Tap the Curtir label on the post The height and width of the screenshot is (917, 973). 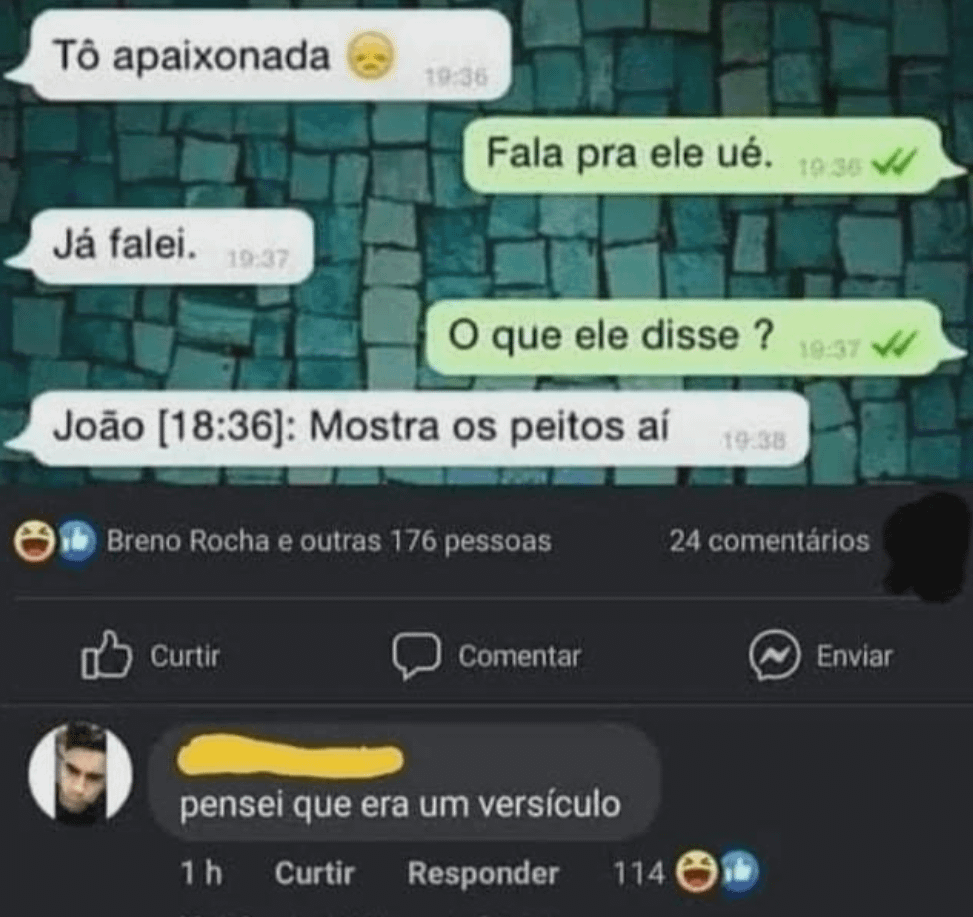(185, 656)
